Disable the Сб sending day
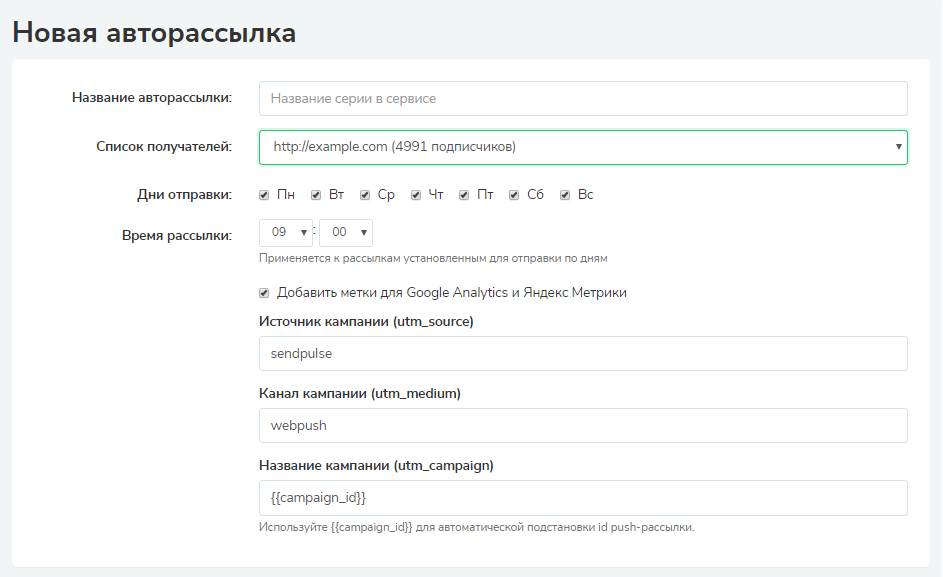943x577 pixels. pyautogui.click(x=514, y=195)
